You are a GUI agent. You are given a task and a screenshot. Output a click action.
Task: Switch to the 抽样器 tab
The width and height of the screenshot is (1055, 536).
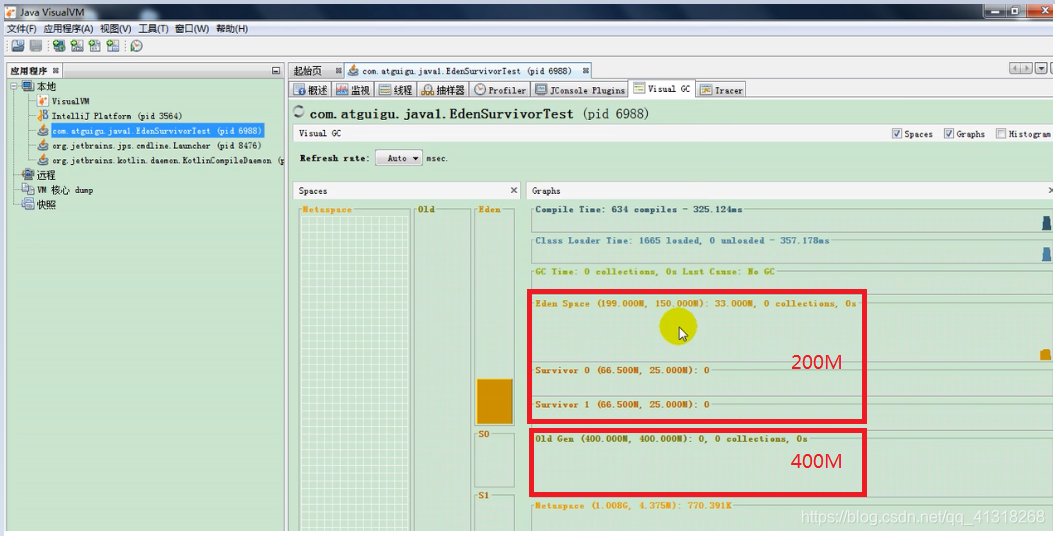point(443,90)
